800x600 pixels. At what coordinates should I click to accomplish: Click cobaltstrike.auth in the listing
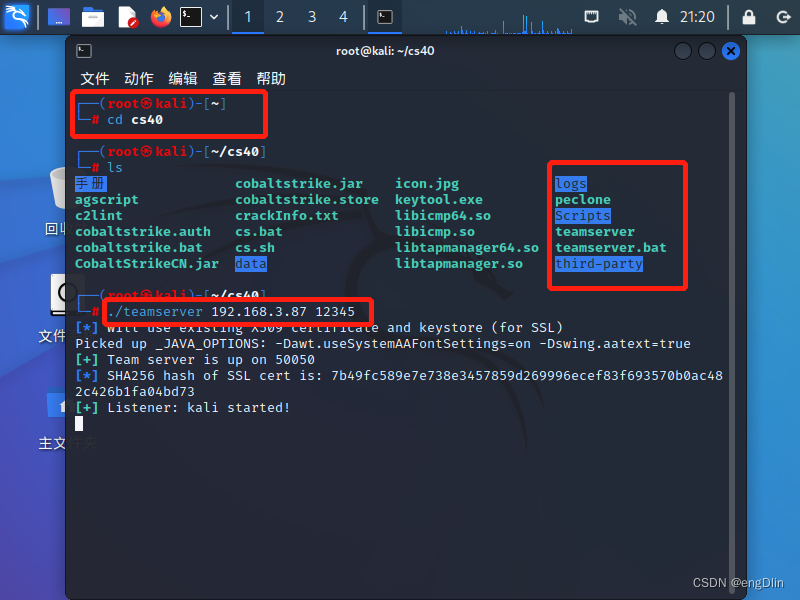pos(143,232)
